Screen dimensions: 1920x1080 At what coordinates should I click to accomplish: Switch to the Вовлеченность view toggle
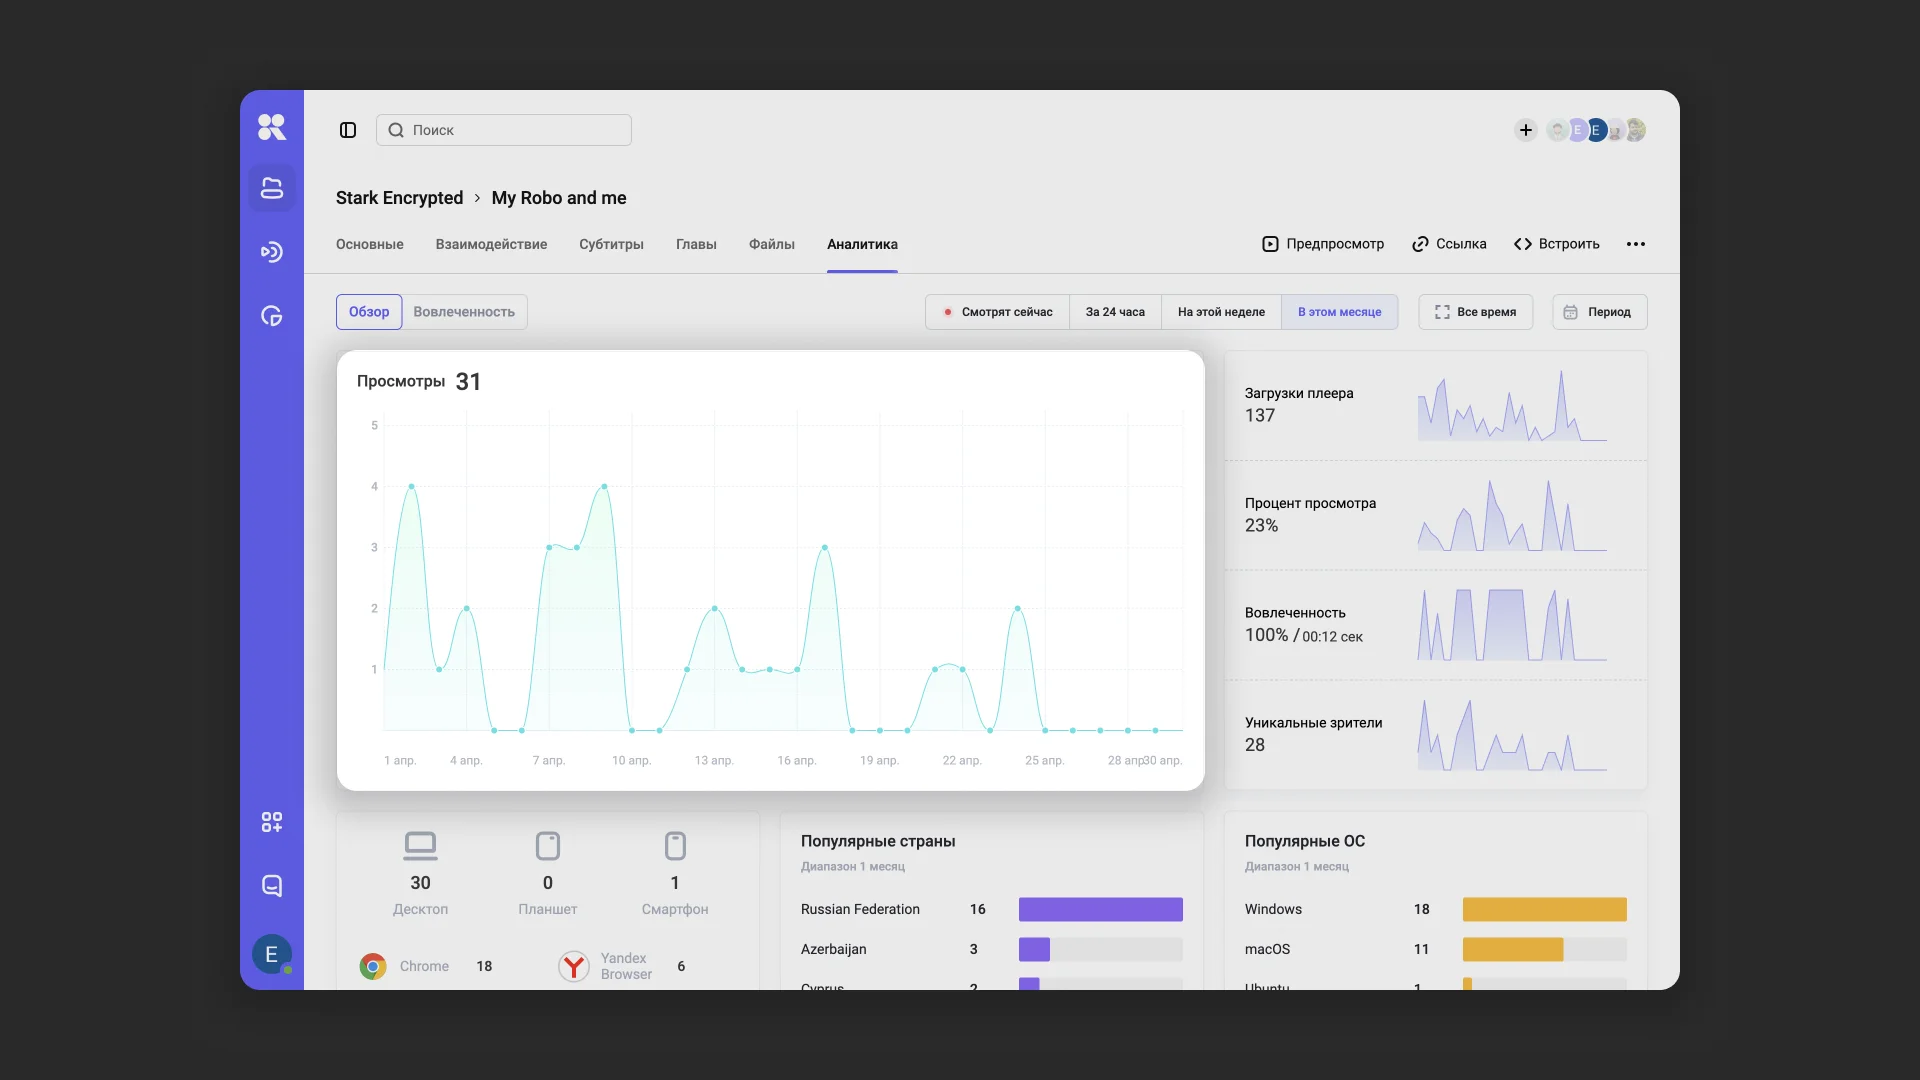point(464,312)
